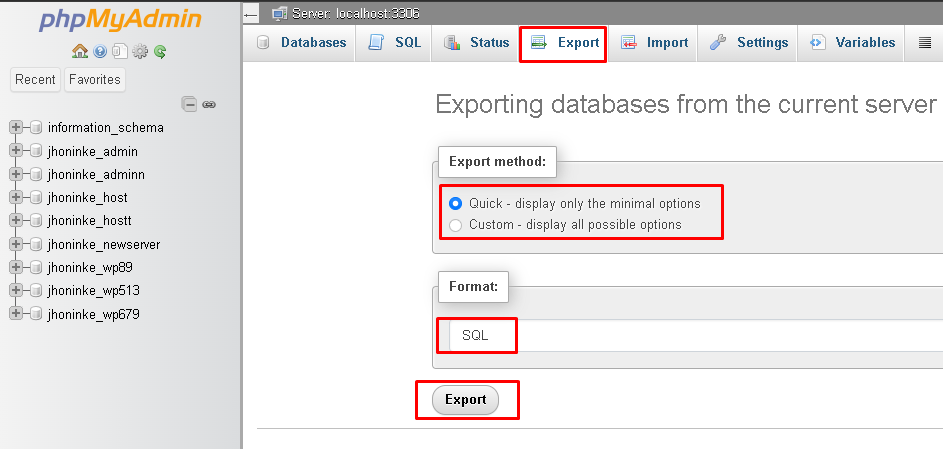This screenshot has width=943, height=449.
Task: Open navigation panel settings gear icon
Action: (140, 52)
